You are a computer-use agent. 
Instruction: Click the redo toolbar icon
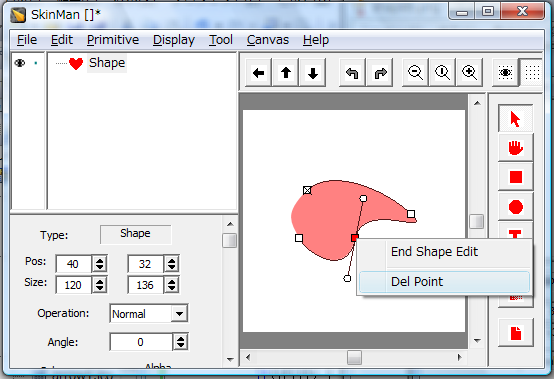point(380,73)
